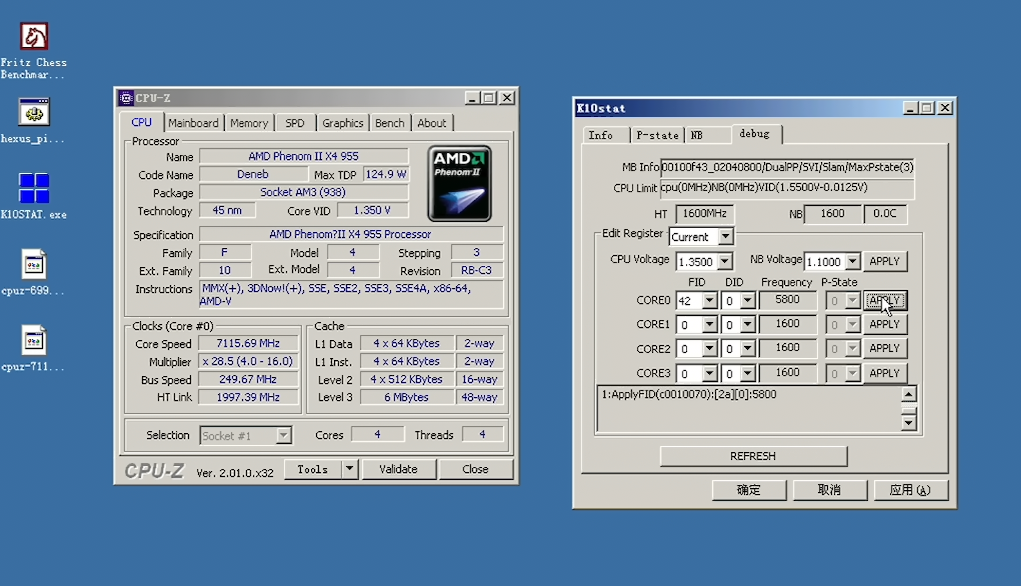The image size is (1021, 586).
Task: Open the CORE1 DID dropdown
Action: click(x=748, y=325)
